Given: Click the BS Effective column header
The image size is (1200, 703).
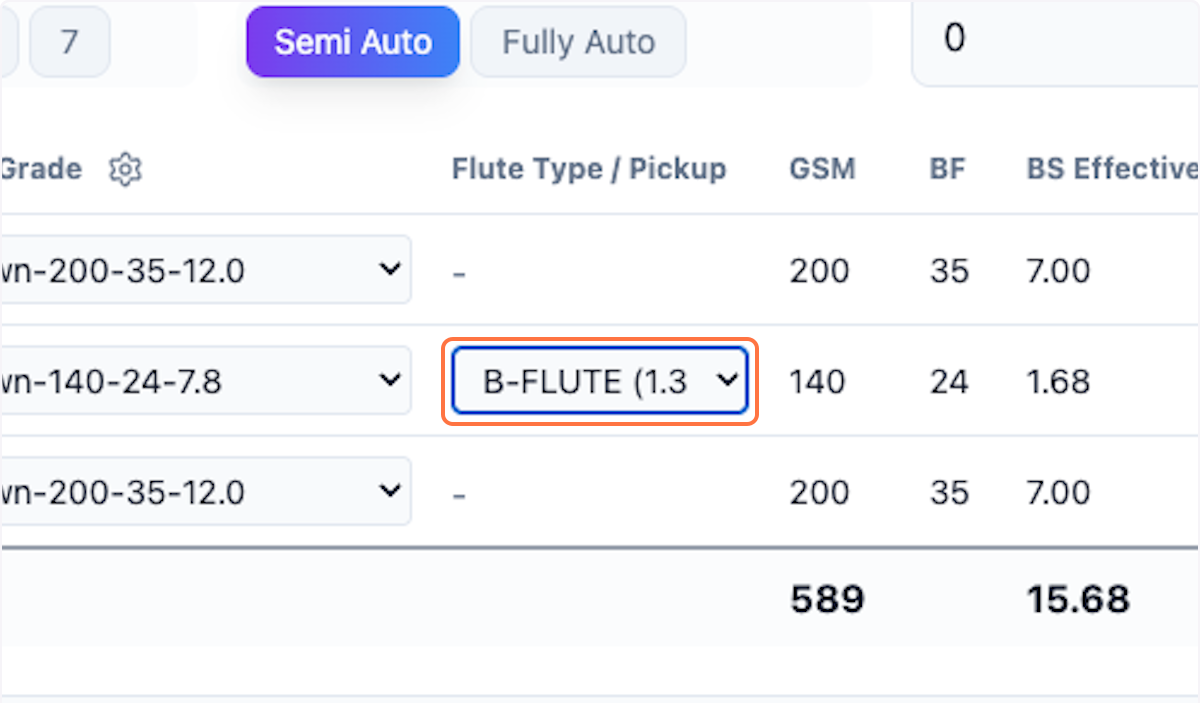Looking at the screenshot, I should tap(1112, 169).
